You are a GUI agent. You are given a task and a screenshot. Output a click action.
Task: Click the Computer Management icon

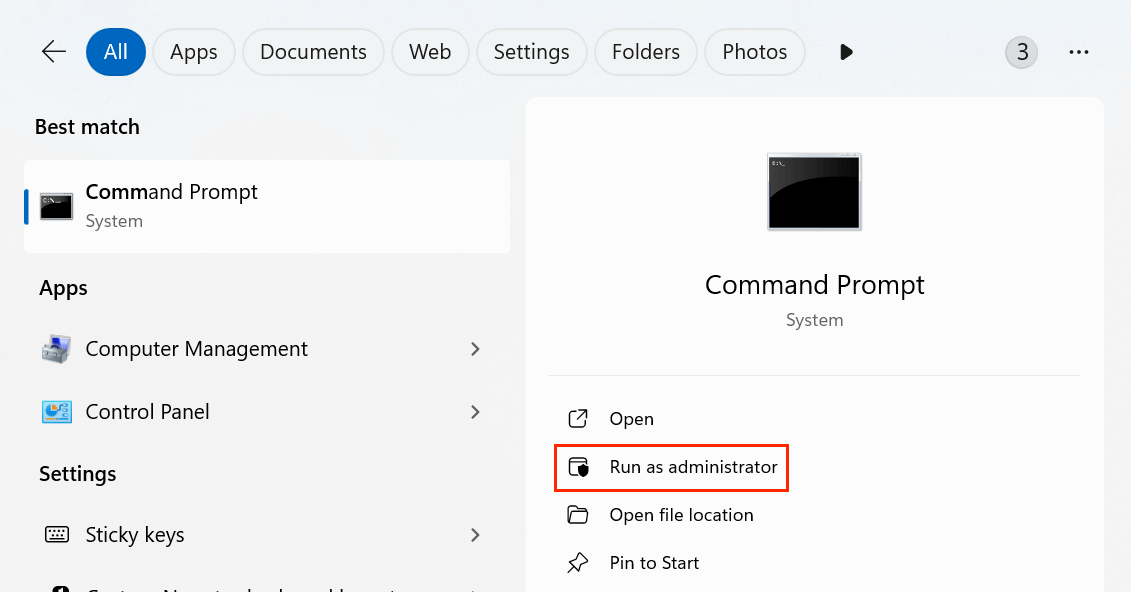(56, 348)
